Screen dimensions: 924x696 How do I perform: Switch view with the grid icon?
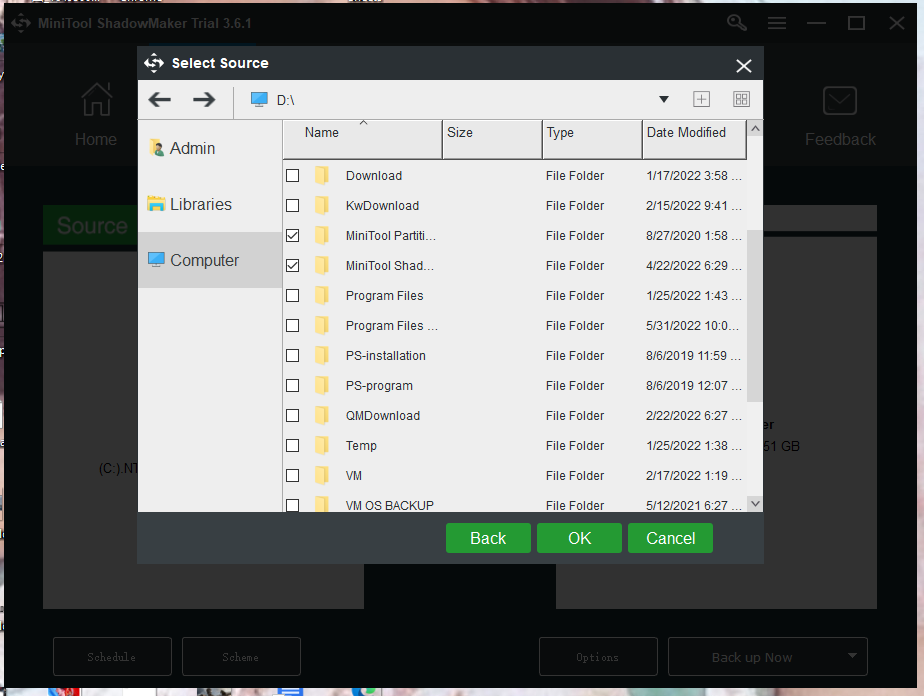[x=741, y=99]
